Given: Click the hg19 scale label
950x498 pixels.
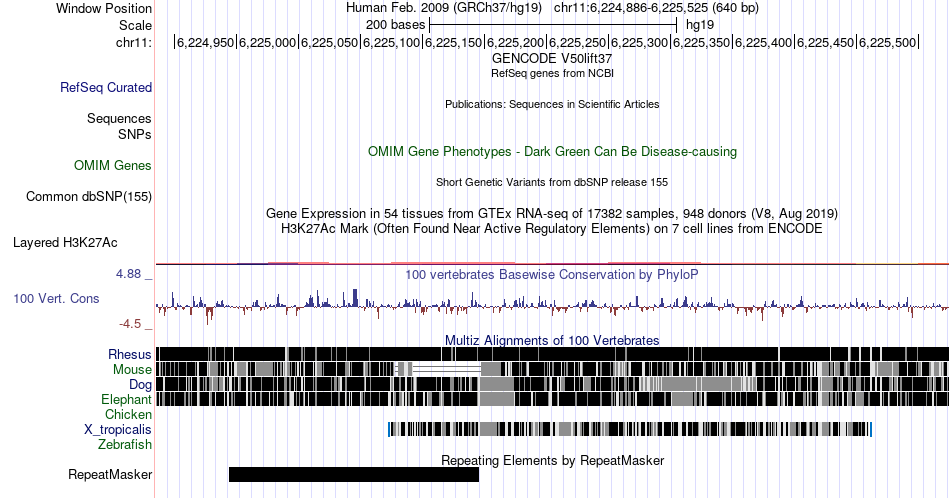Looking at the screenshot, I should click(x=700, y=25).
